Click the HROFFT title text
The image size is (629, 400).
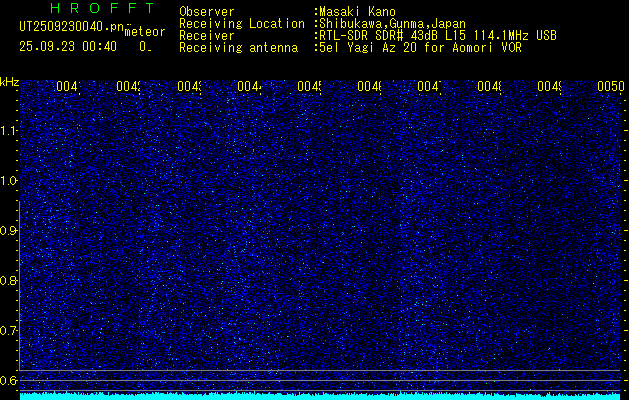102,8
